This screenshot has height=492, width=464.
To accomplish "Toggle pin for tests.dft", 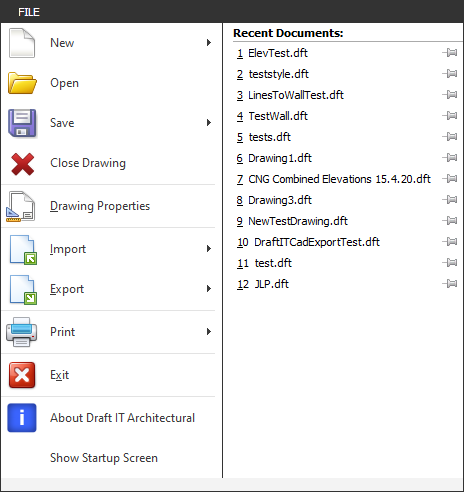I will click(x=450, y=137).
